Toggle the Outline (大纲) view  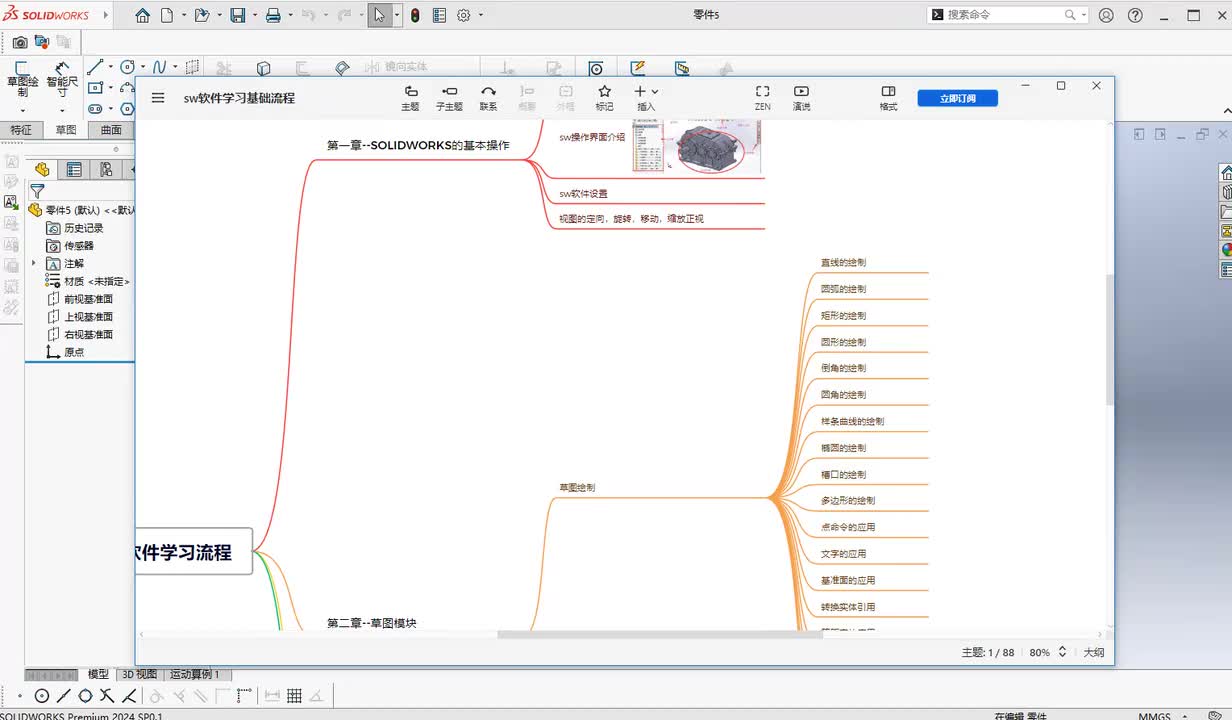tap(1094, 652)
